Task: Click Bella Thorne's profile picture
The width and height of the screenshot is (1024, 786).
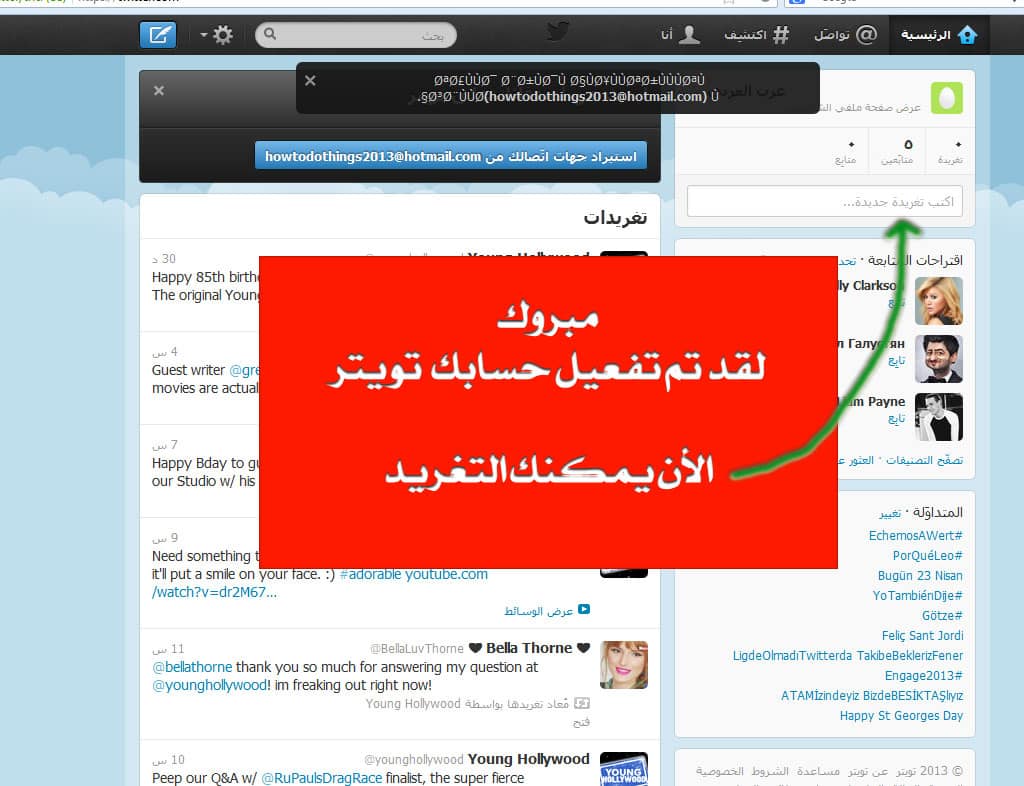Action: click(x=624, y=665)
